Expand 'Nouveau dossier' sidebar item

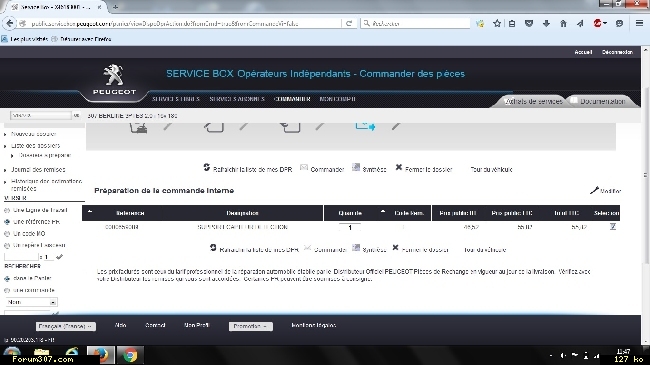coord(33,134)
